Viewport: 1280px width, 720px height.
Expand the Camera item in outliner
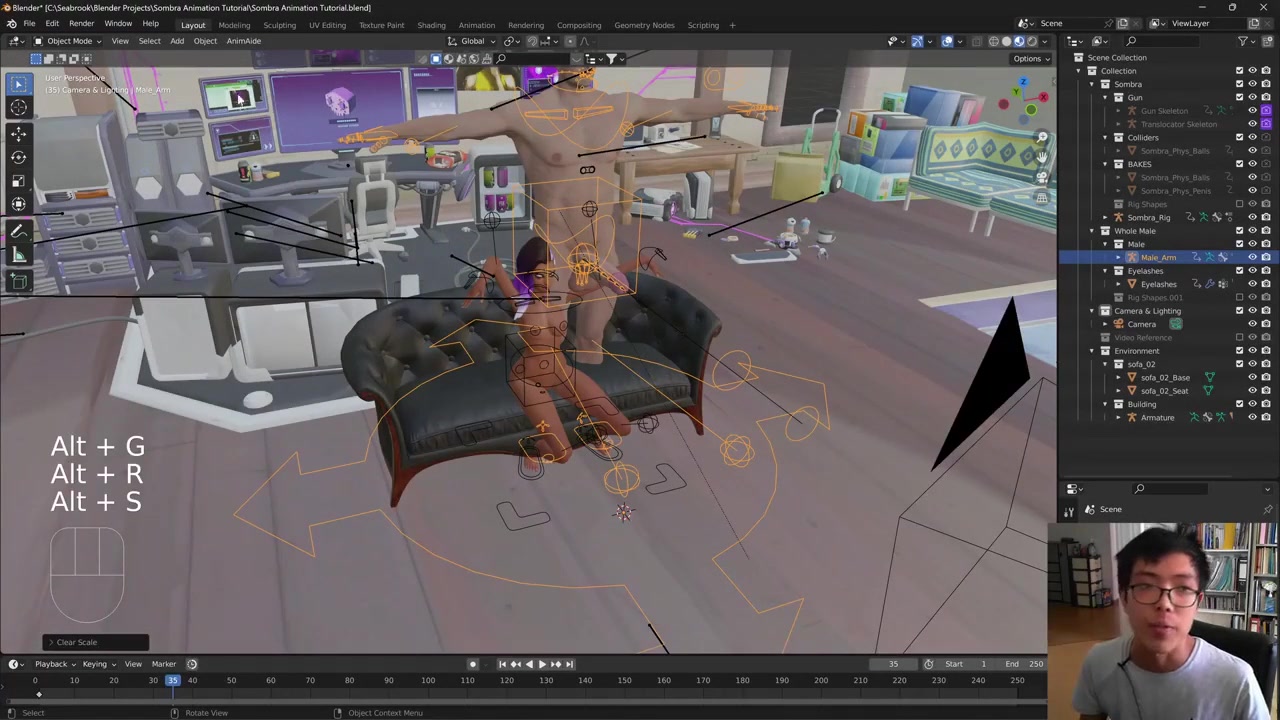pos(1106,324)
